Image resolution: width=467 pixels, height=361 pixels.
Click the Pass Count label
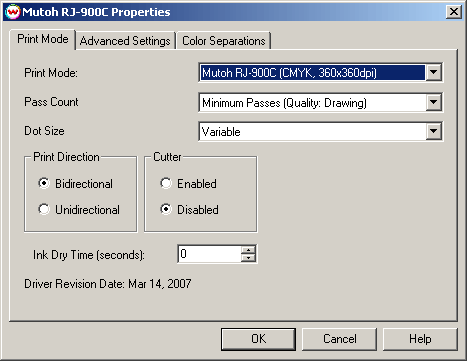(x=51, y=102)
